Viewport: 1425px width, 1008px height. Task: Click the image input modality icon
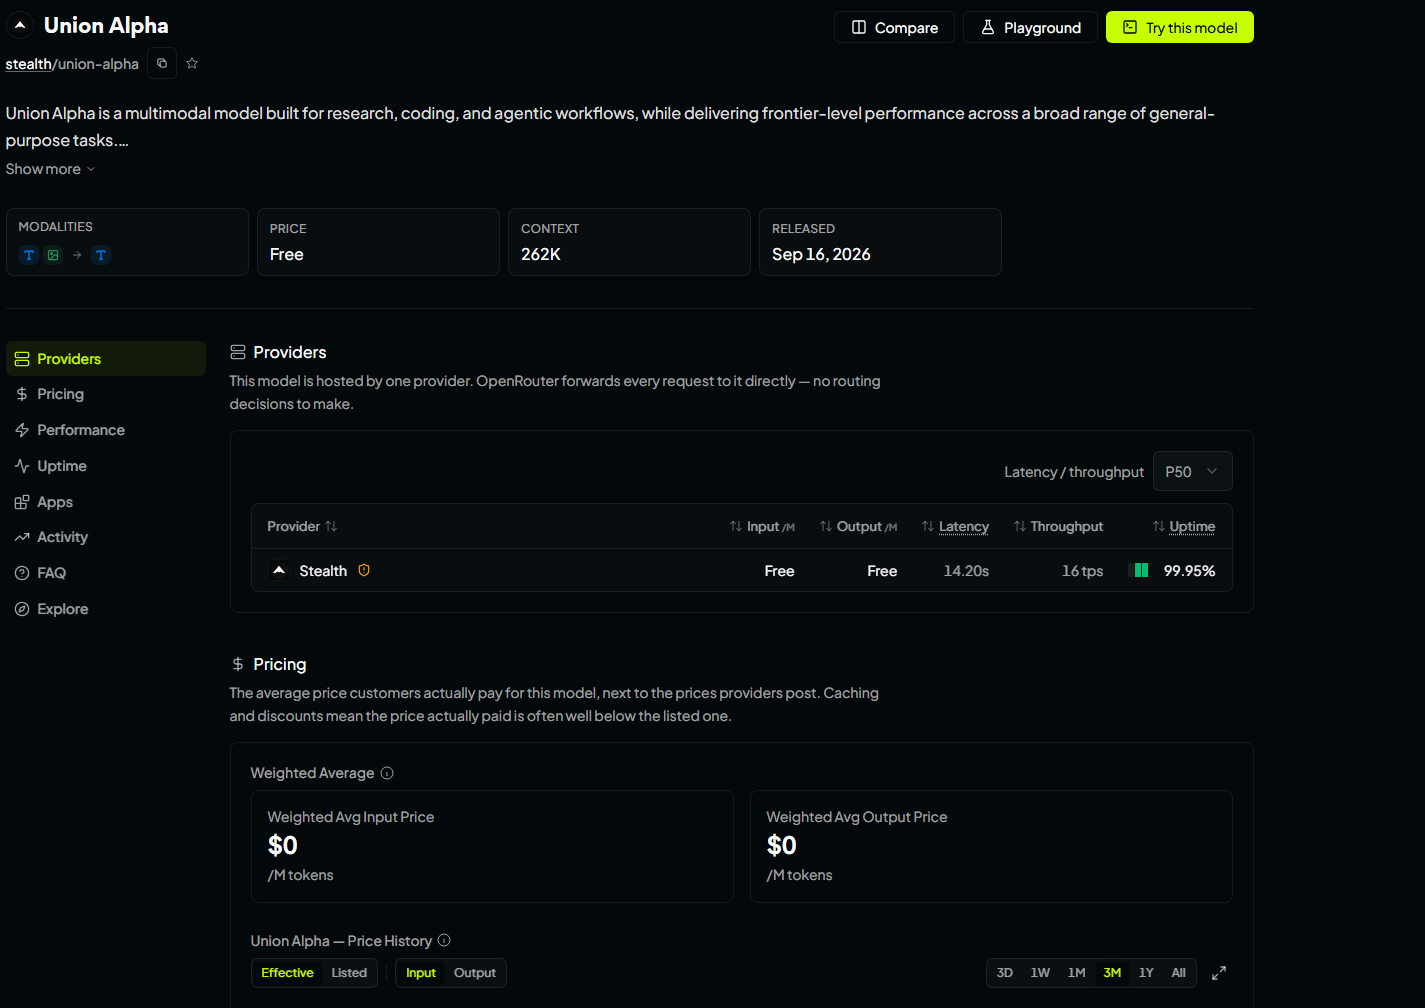click(53, 255)
